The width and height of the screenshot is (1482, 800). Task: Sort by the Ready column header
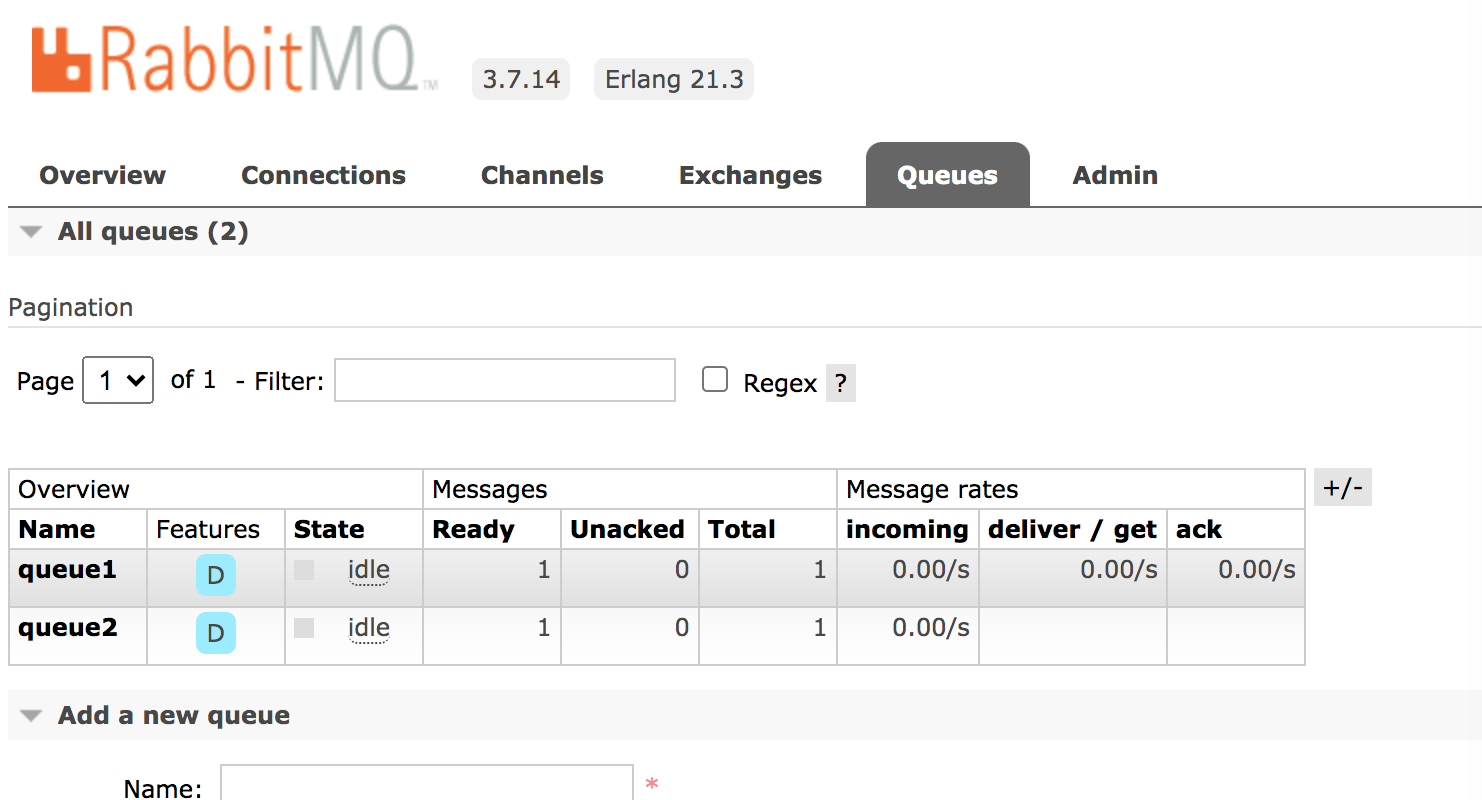click(473, 529)
